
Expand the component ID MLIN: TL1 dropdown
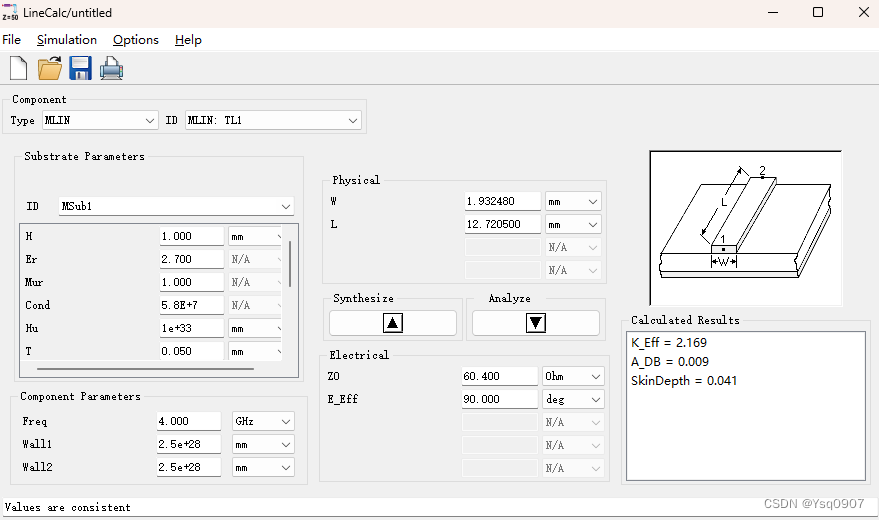(x=273, y=120)
